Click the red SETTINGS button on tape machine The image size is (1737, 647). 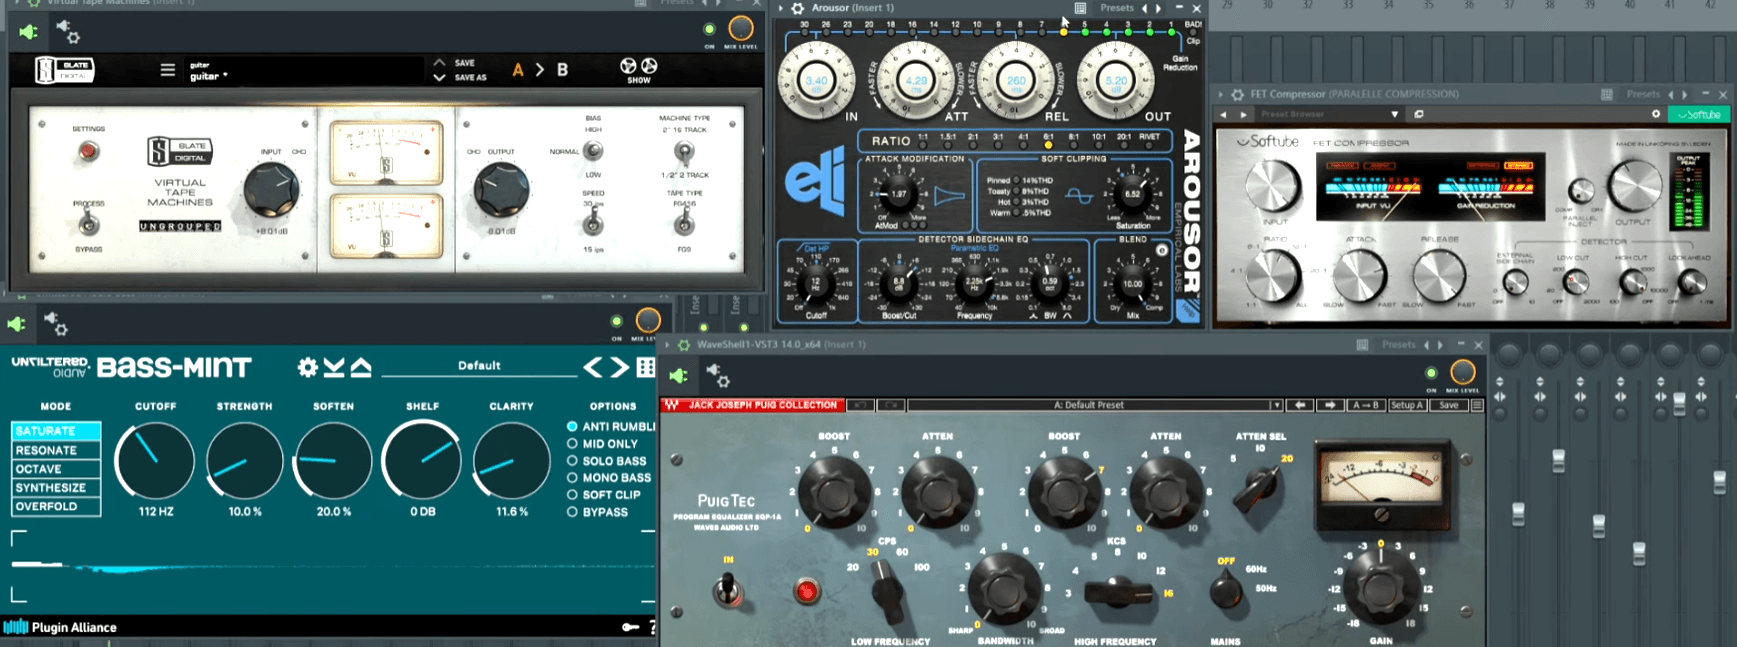coord(88,152)
